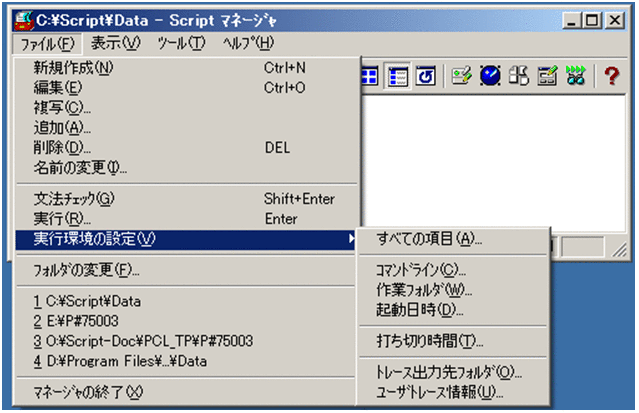Click the refresh view toolbar icon

(425, 76)
